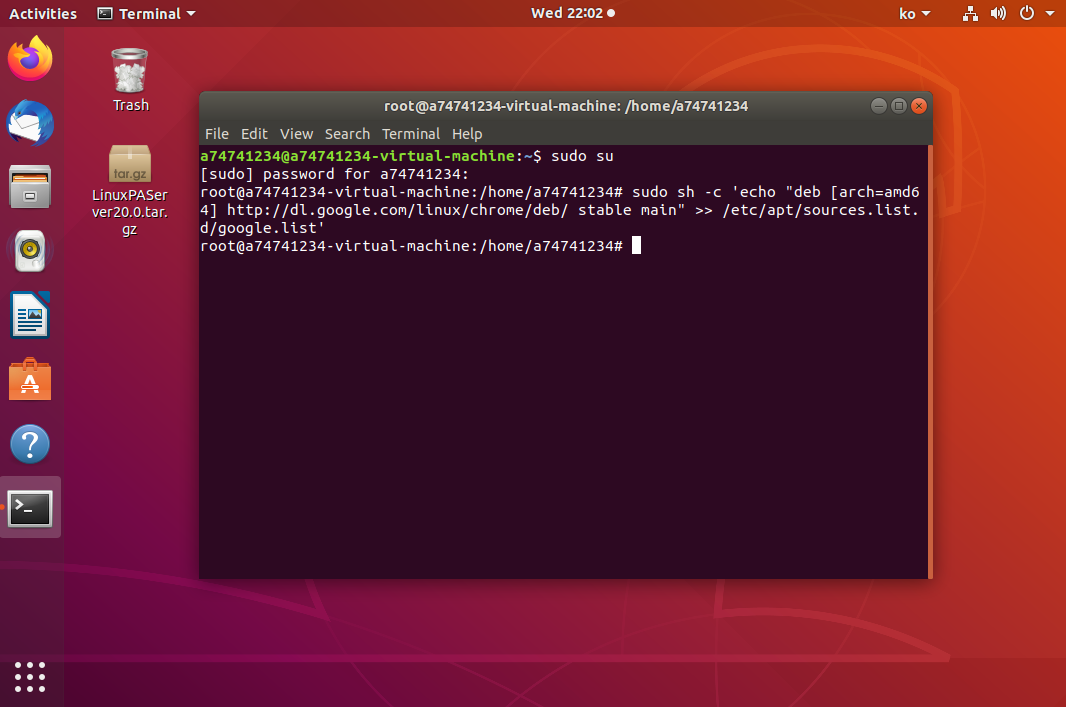The image size is (1066, 707).
Task: Click the terminal title bar text
Action: coord(566,106)
